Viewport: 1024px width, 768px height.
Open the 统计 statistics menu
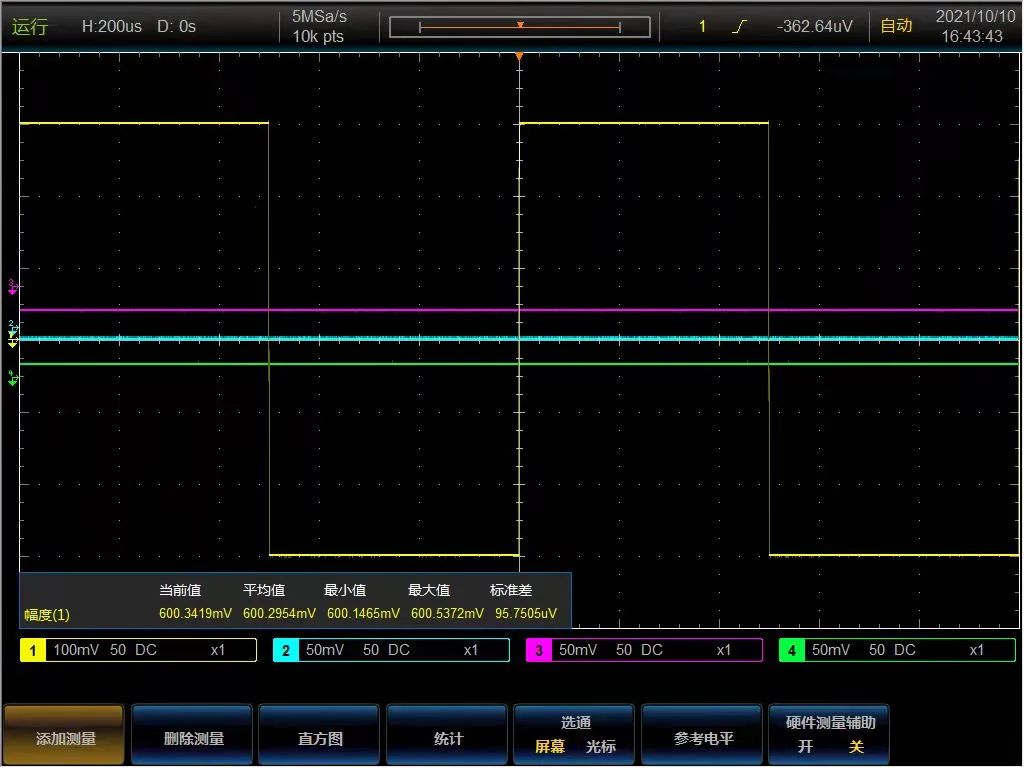pyautogui.click(x=448, y=738)
